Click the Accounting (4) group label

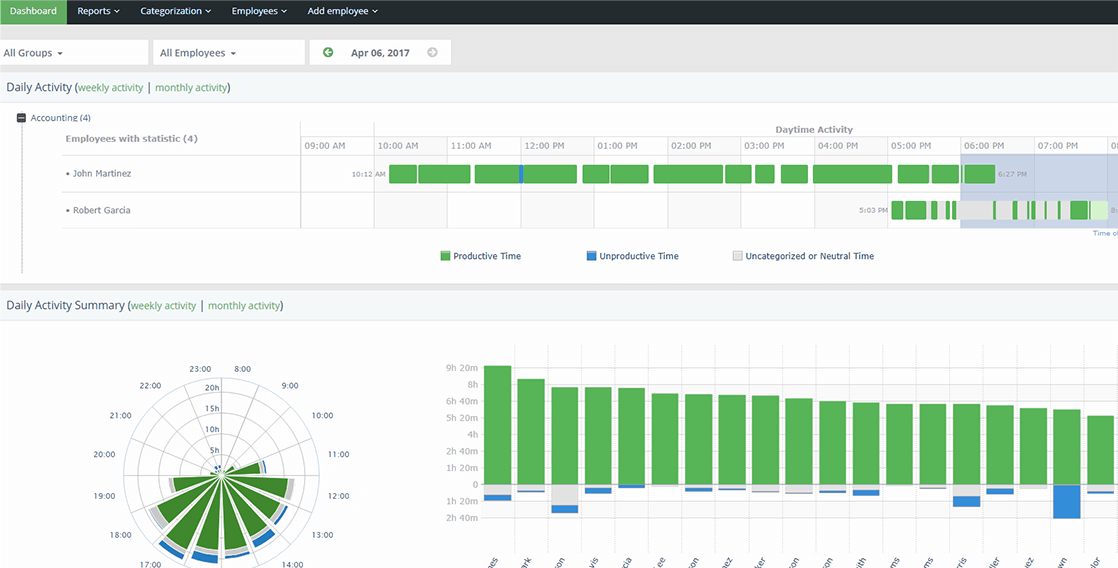coord(61,118)
